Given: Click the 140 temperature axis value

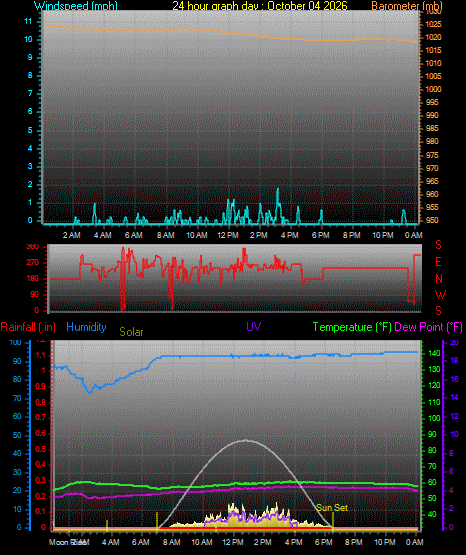Looking at the screenshot, I should click(434, 353).
